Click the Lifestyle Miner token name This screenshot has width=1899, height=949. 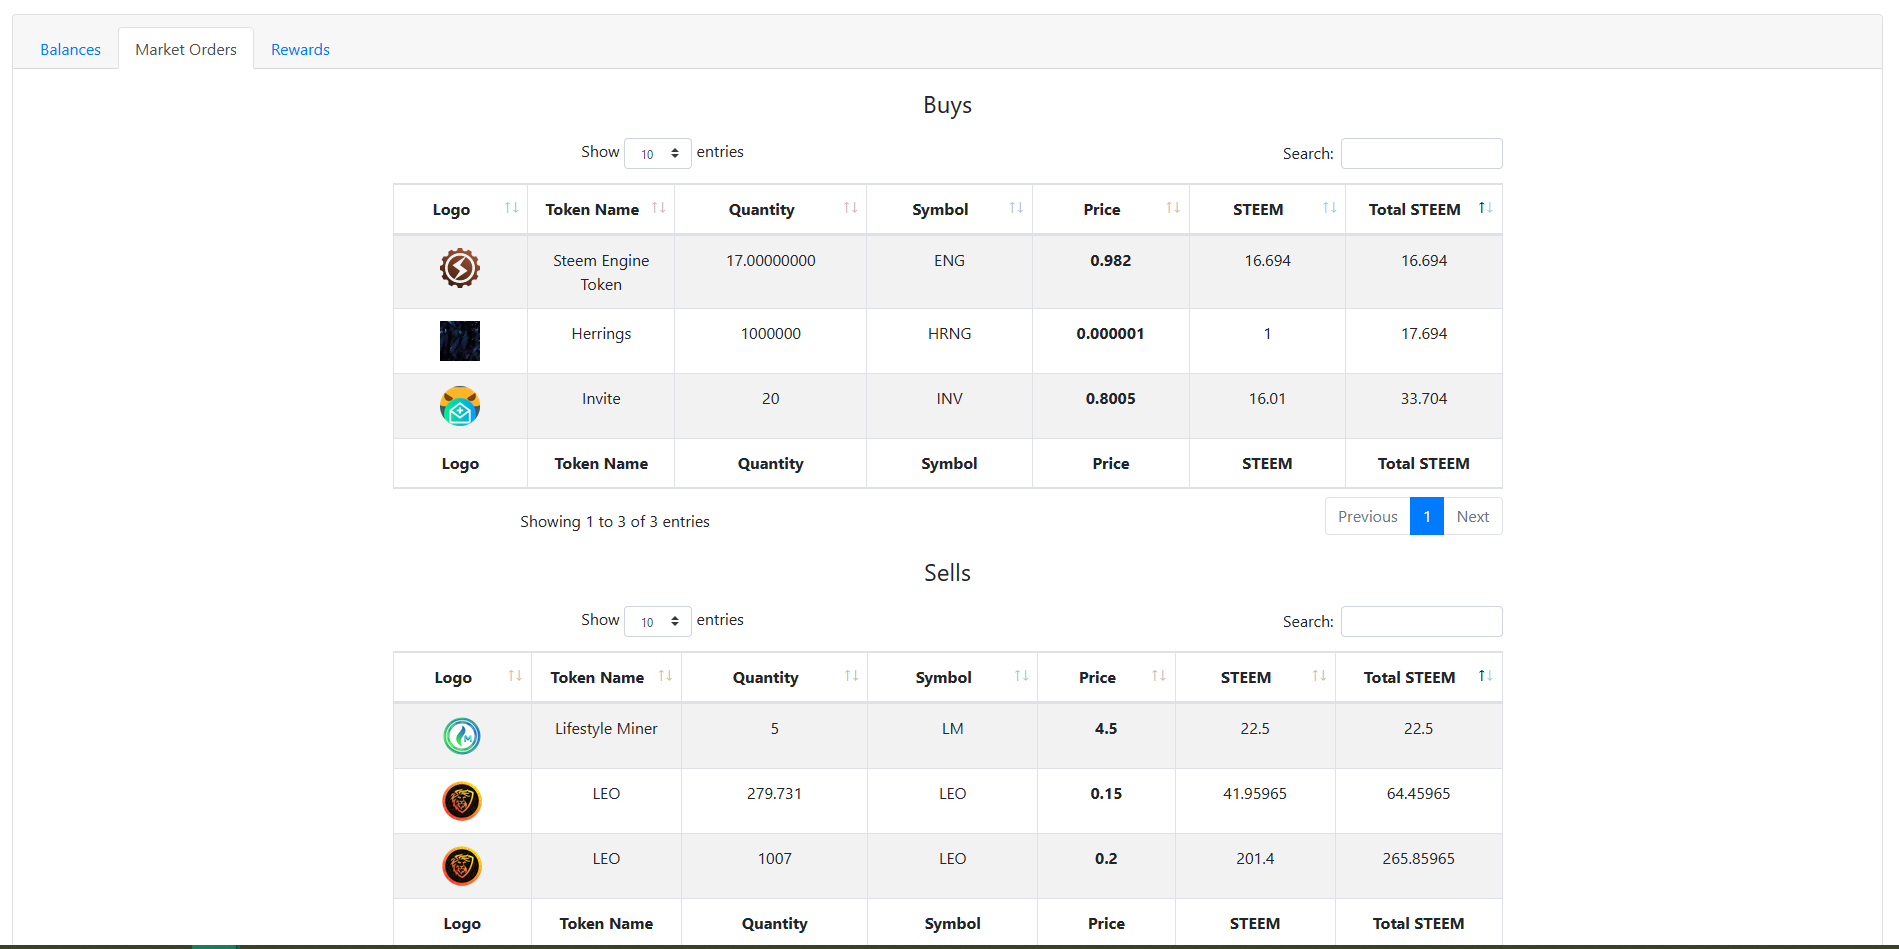(606, 728)
